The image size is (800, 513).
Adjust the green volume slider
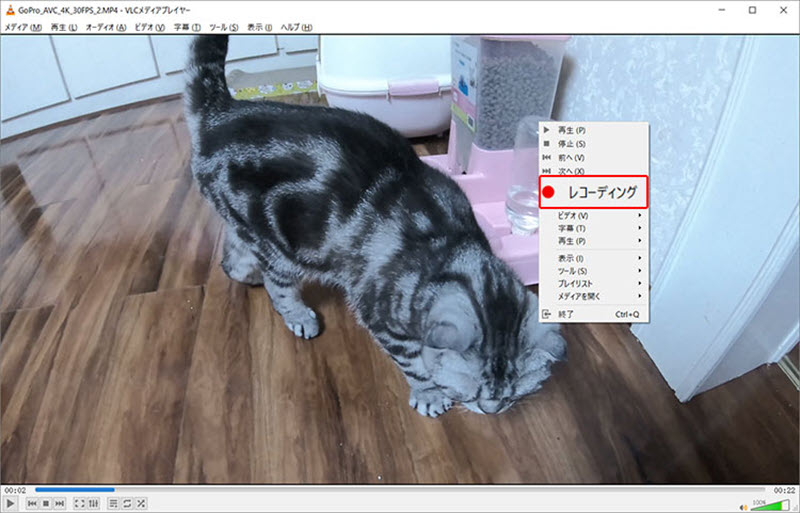coord(769,506)
